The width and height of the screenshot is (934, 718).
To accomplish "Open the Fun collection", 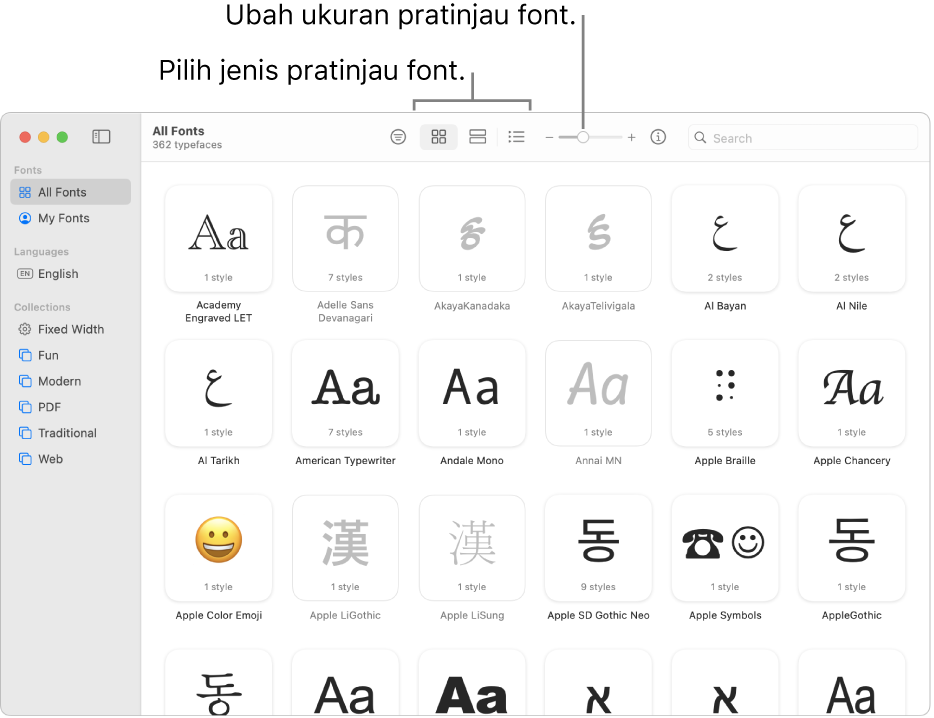I will tap(70, 355).
